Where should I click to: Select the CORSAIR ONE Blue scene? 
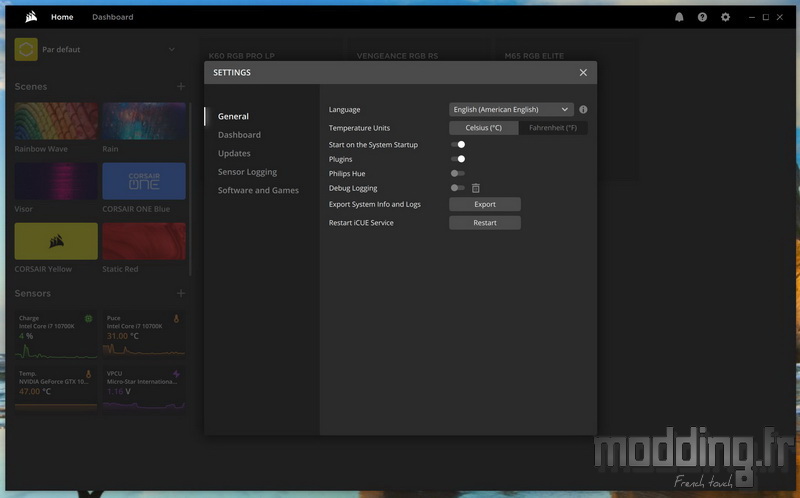[144, 181]
